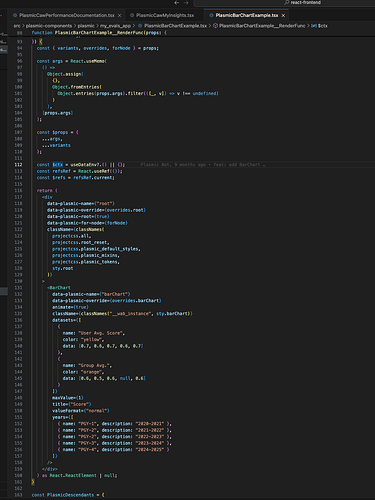Screen dimensions: 375x500
Task: Click the '[props.args]' dependency array
Action: pyautogui.click(x=57, y=113)
